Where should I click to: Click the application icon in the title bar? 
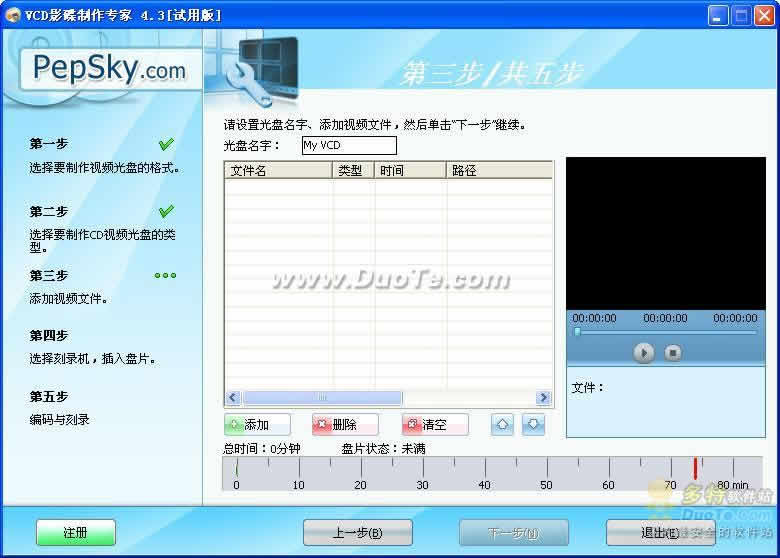tap(13, 15)
